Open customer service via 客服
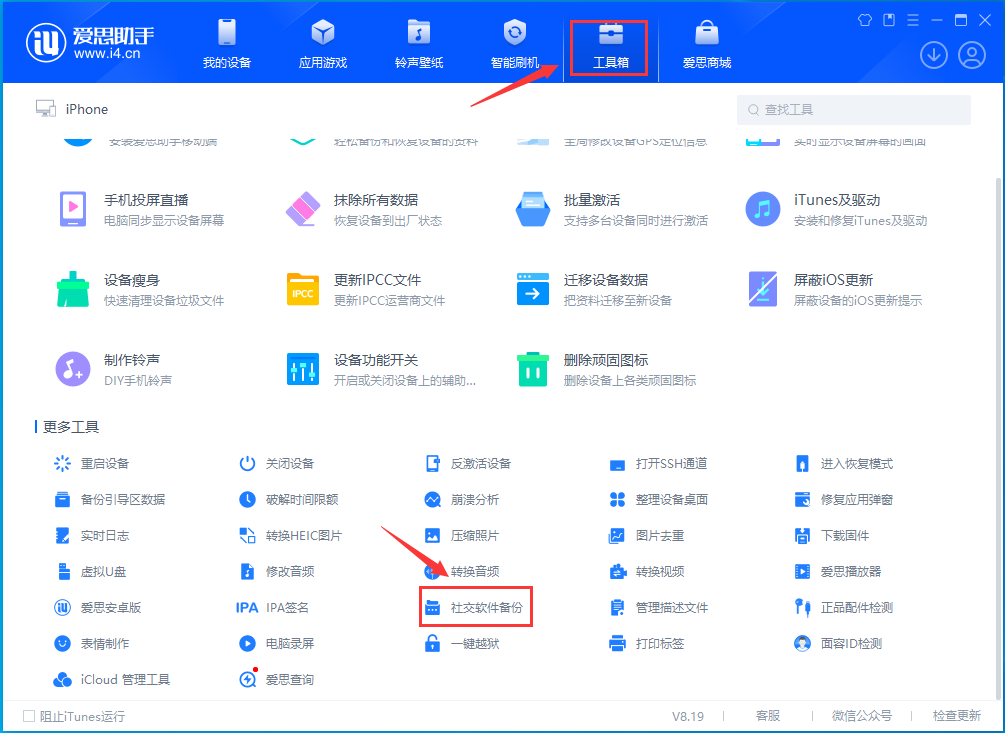Screen dimensions: 1005x733 click(x=764, y=715)
